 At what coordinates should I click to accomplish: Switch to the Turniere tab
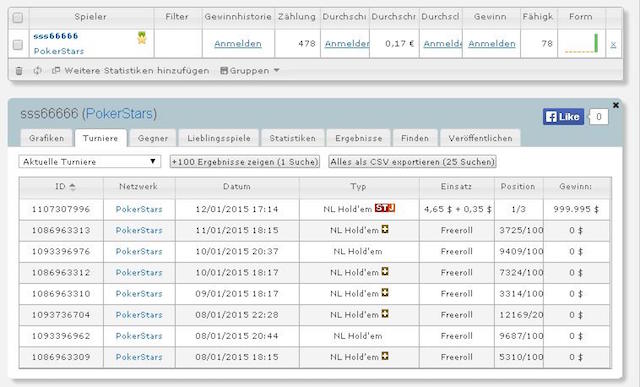point(100,138)
